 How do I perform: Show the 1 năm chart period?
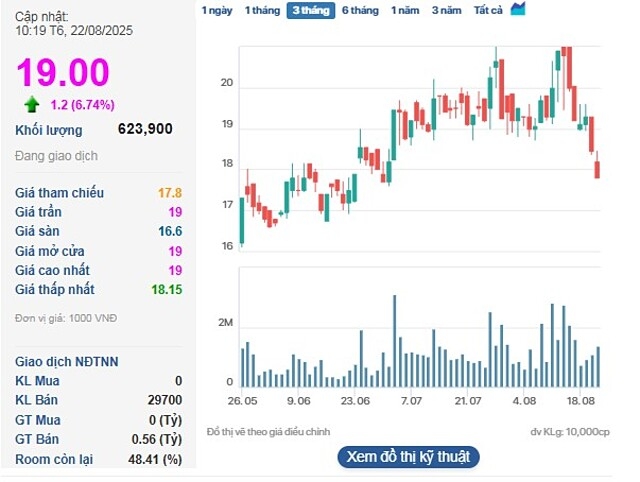coord(405,10)
